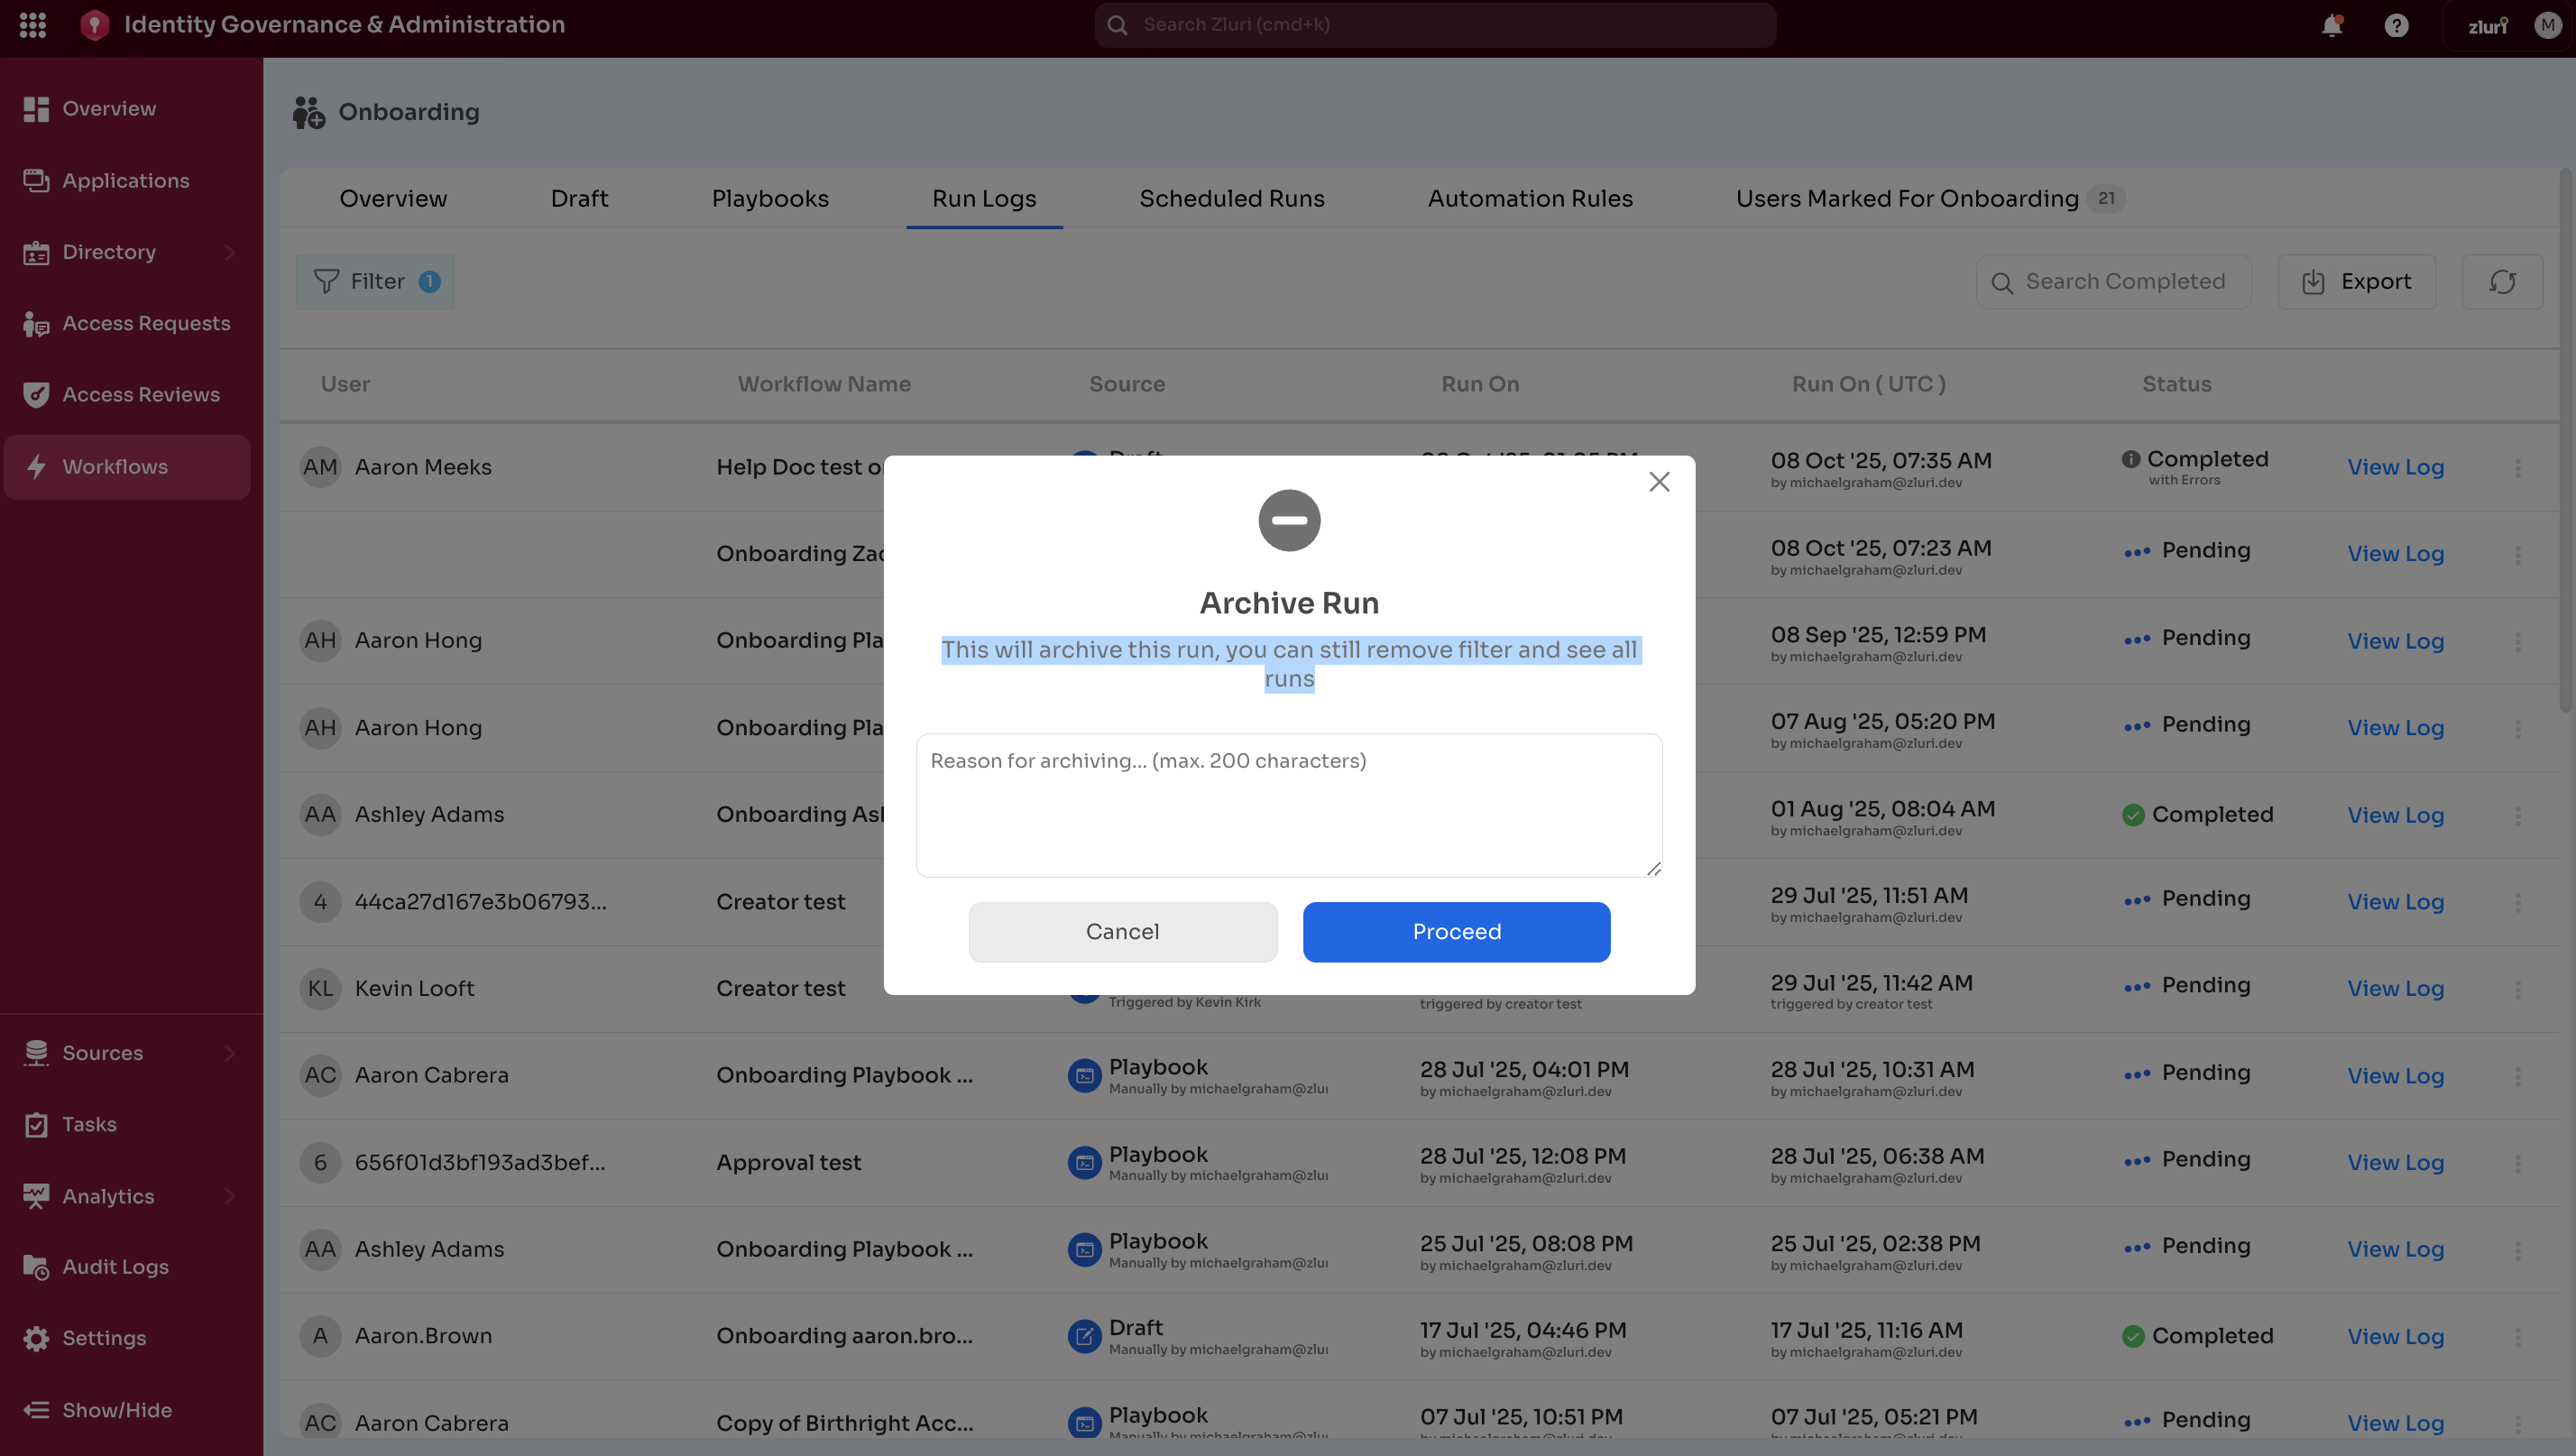Click the Reason for archiving text box

click(1288, 805)
